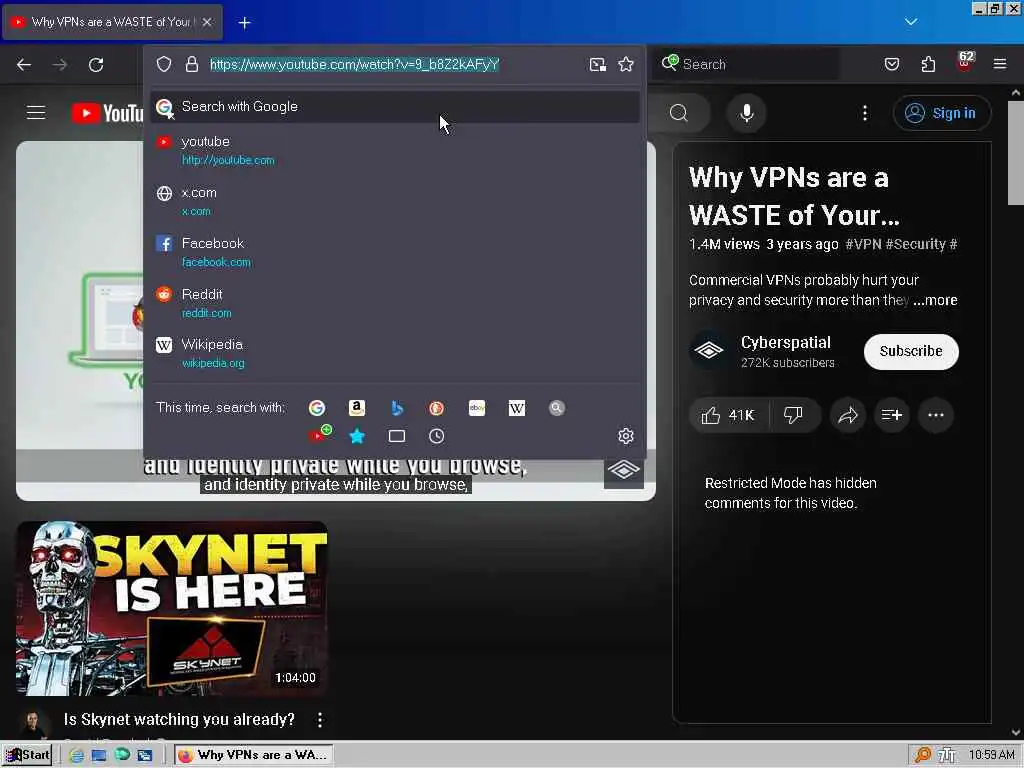Open Skynet video options three dots

[319, 720]
